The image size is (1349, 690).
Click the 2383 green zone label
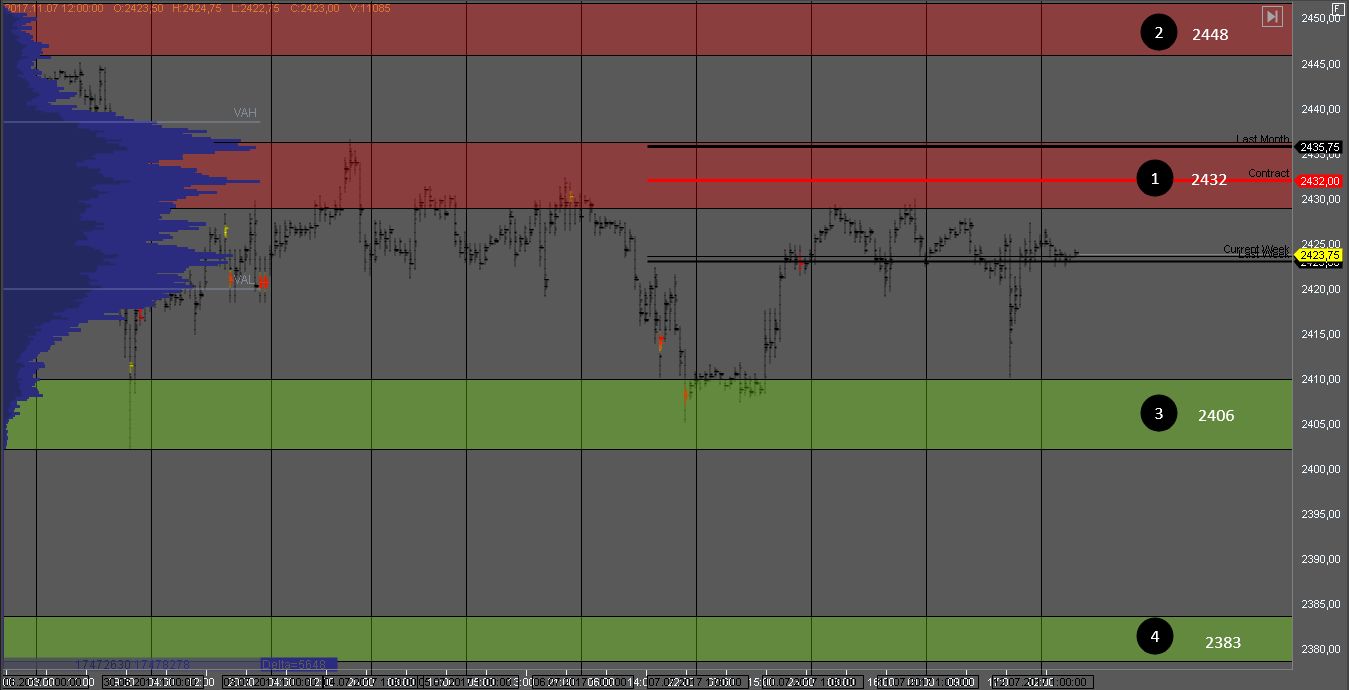(x=1222, y=642)
